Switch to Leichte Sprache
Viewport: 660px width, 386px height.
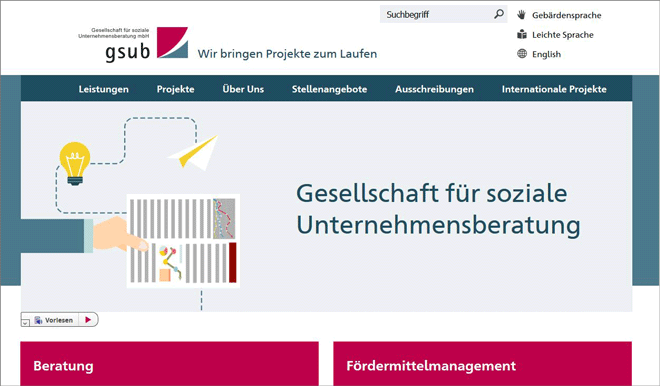[x=563, y=35]
